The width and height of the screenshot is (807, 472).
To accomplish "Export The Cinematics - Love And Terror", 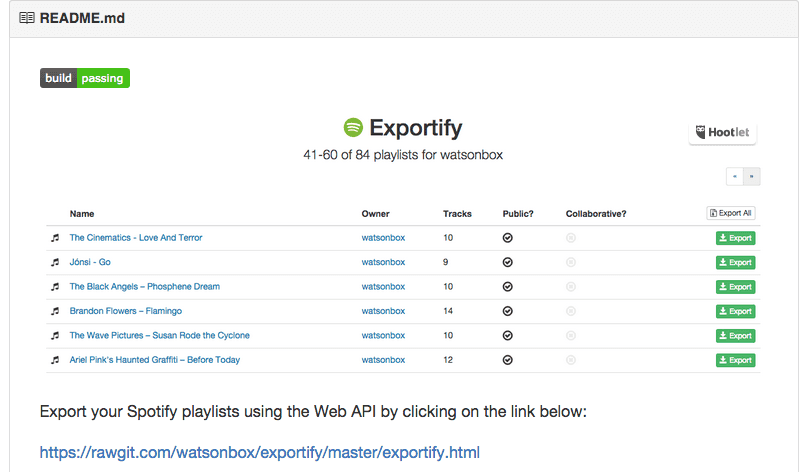I will (735, 238).
